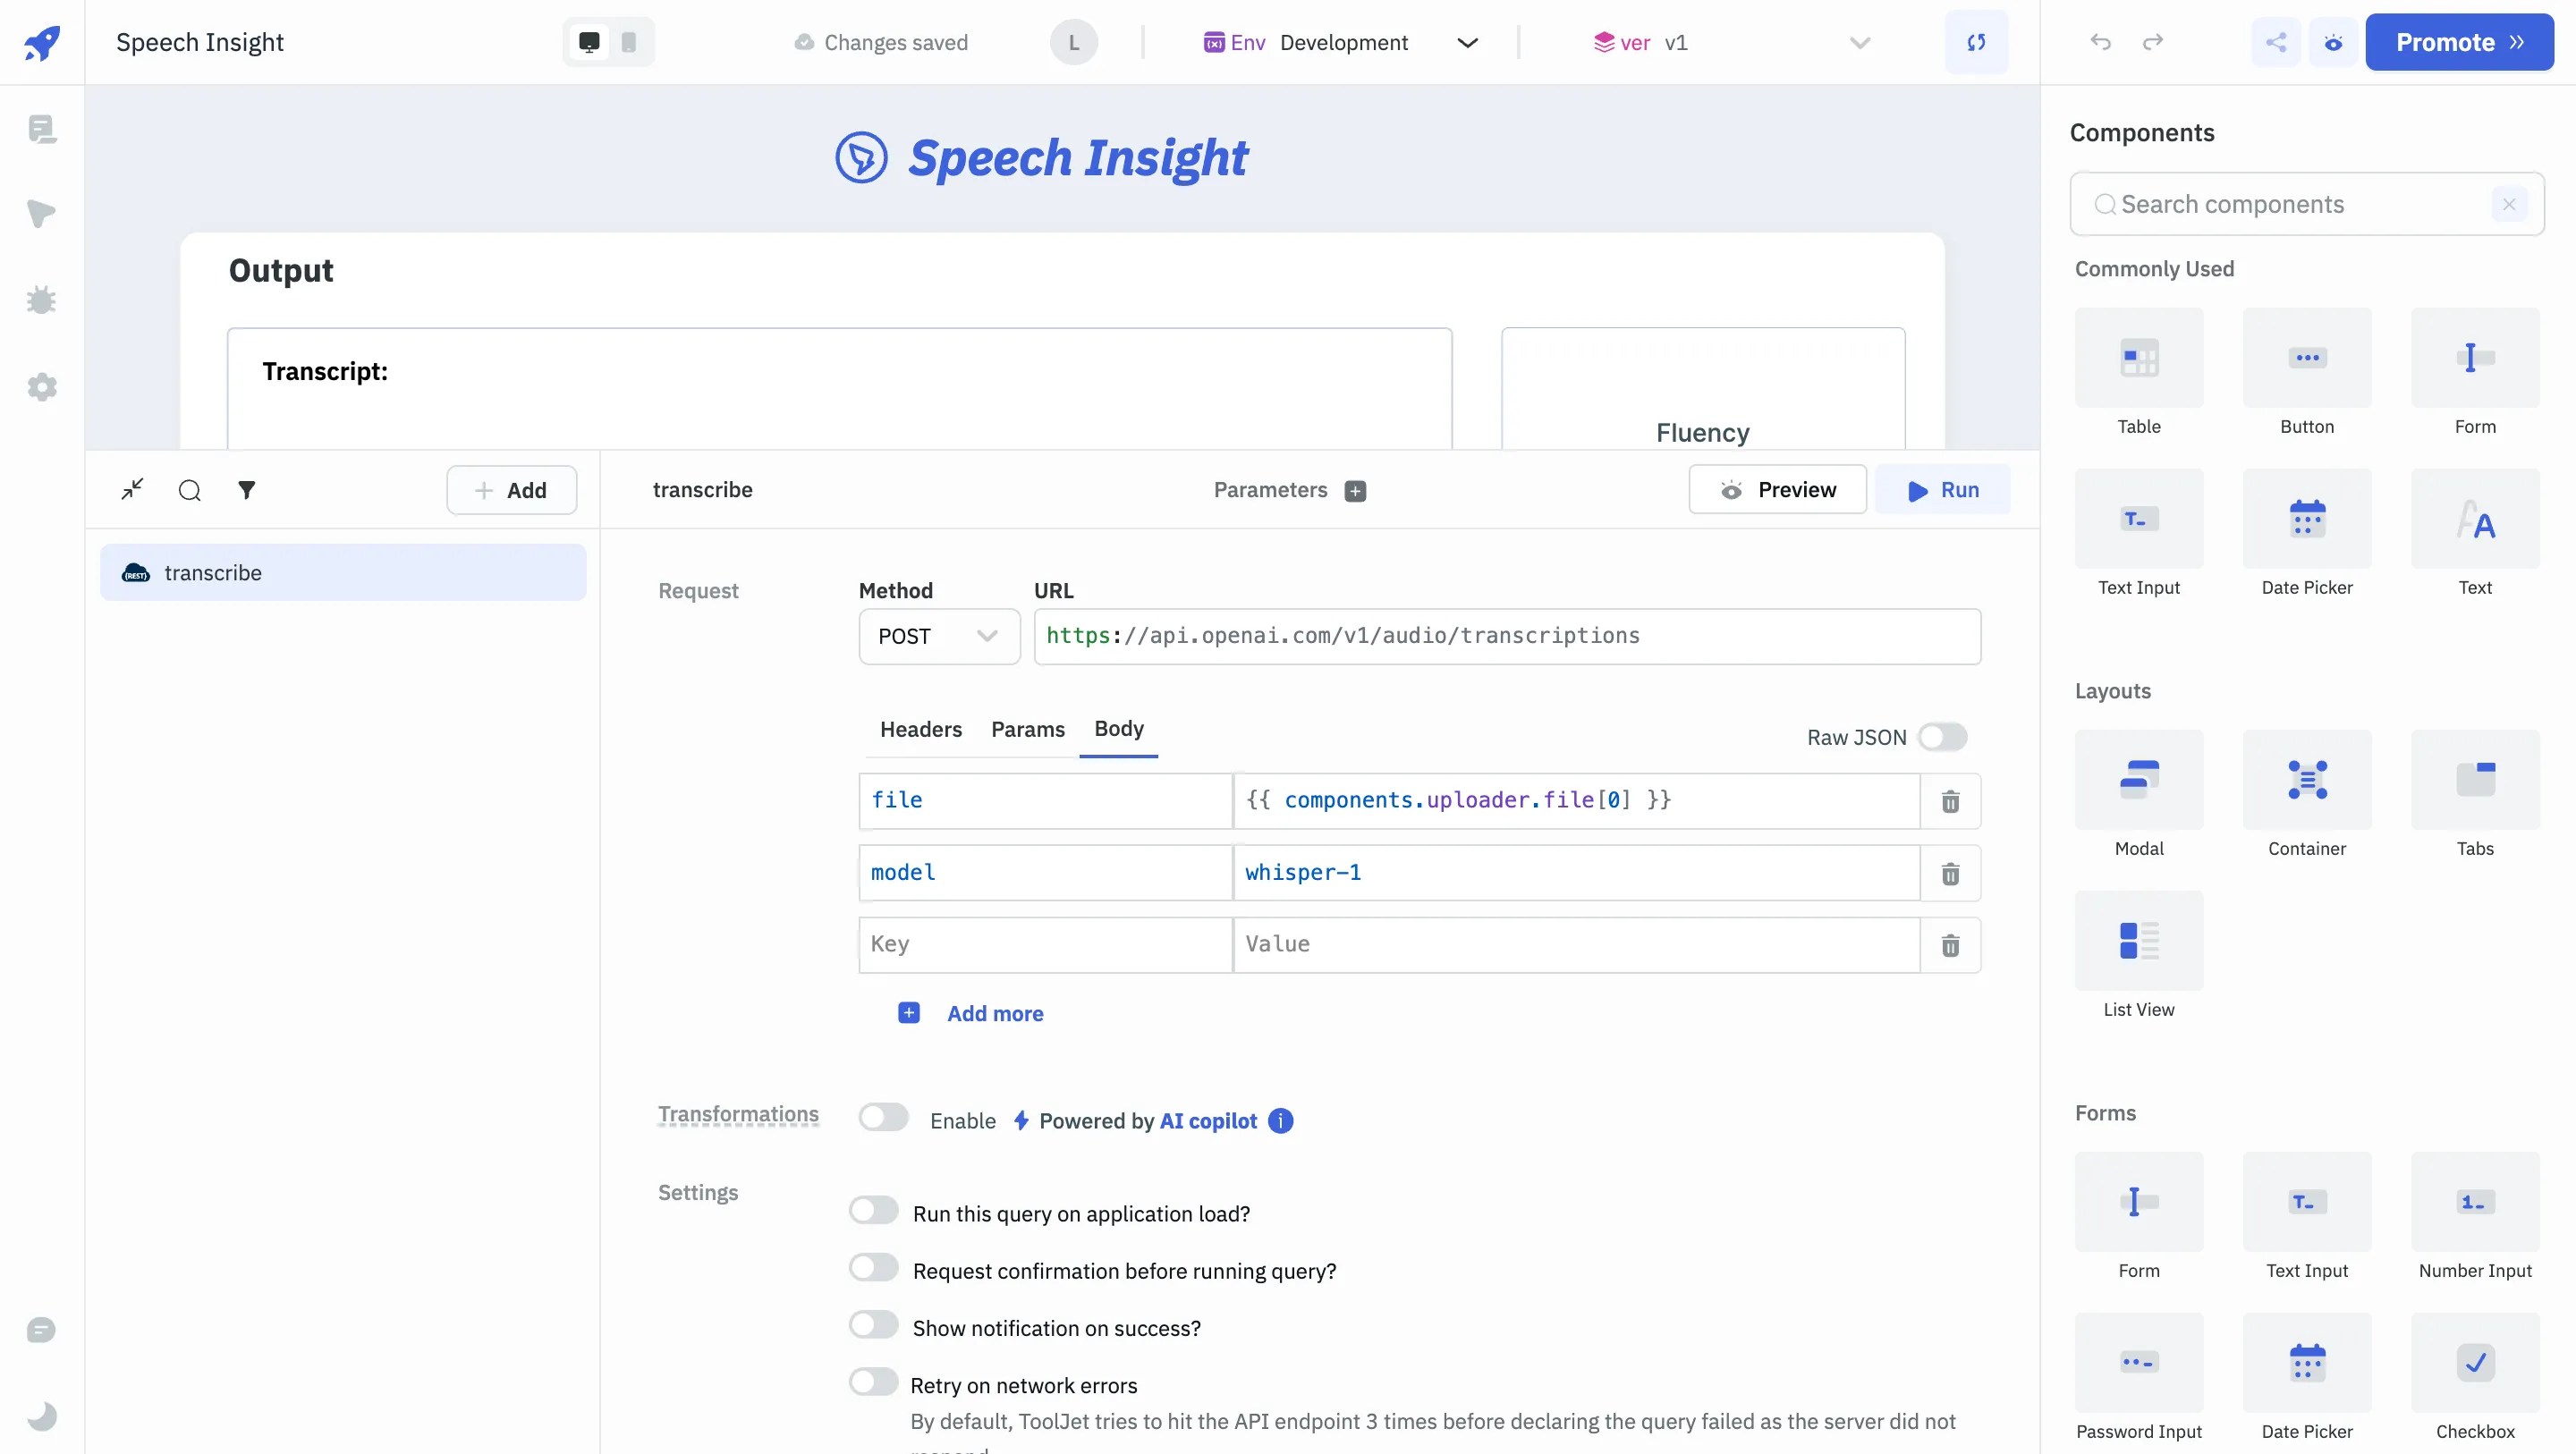Open the debugger bug icon in sidebar
Image resolution: width=2576 pixels, height=1454 pixels.
tap(41, 300)
